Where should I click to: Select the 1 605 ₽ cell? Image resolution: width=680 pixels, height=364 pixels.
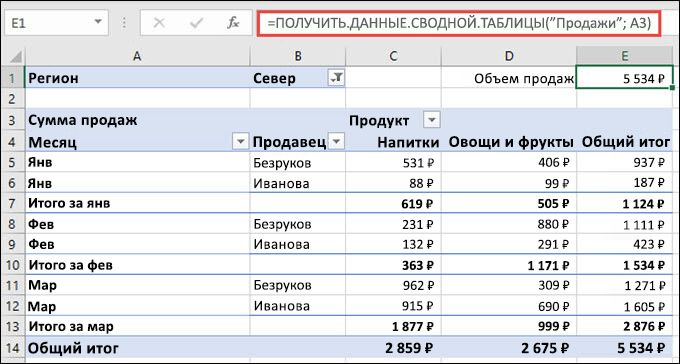[x=625, y=306]
